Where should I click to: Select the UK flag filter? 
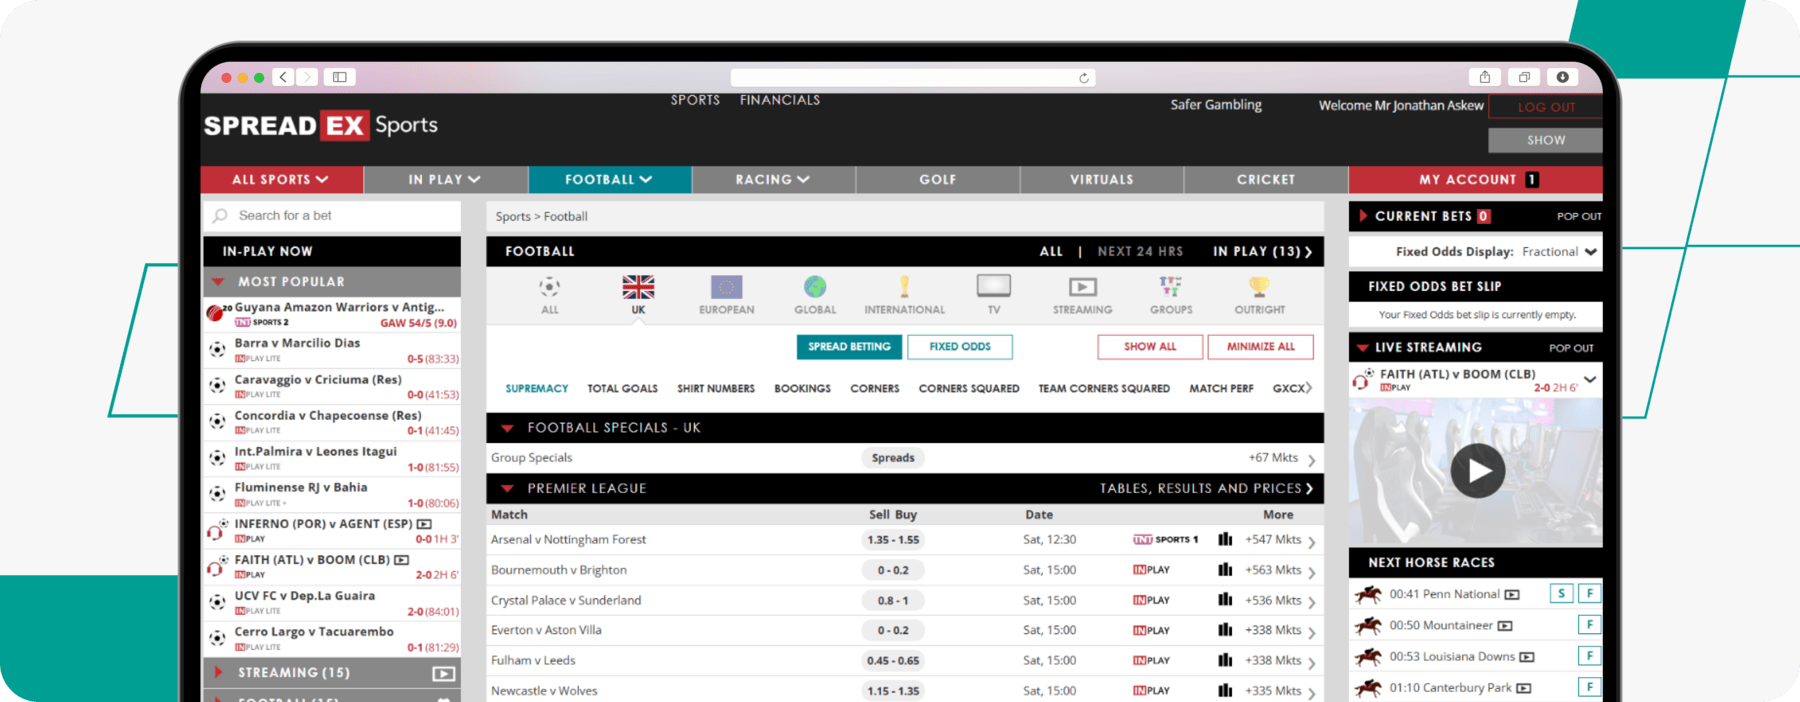[638, 288]
